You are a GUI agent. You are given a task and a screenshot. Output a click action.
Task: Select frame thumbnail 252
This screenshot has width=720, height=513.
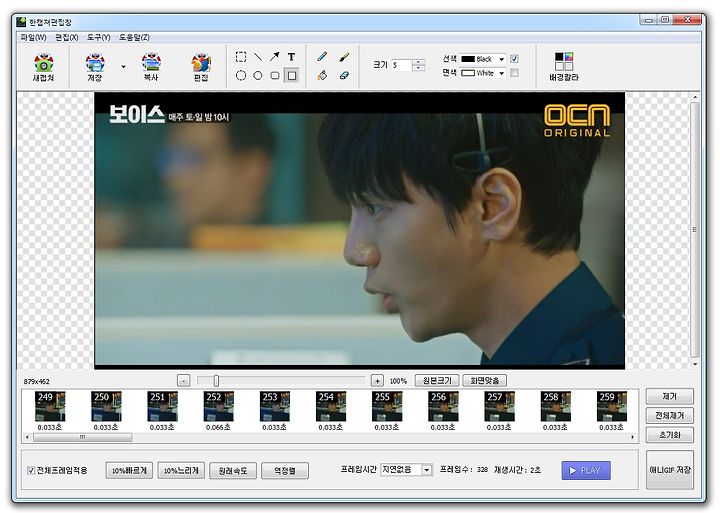point(219,406)
